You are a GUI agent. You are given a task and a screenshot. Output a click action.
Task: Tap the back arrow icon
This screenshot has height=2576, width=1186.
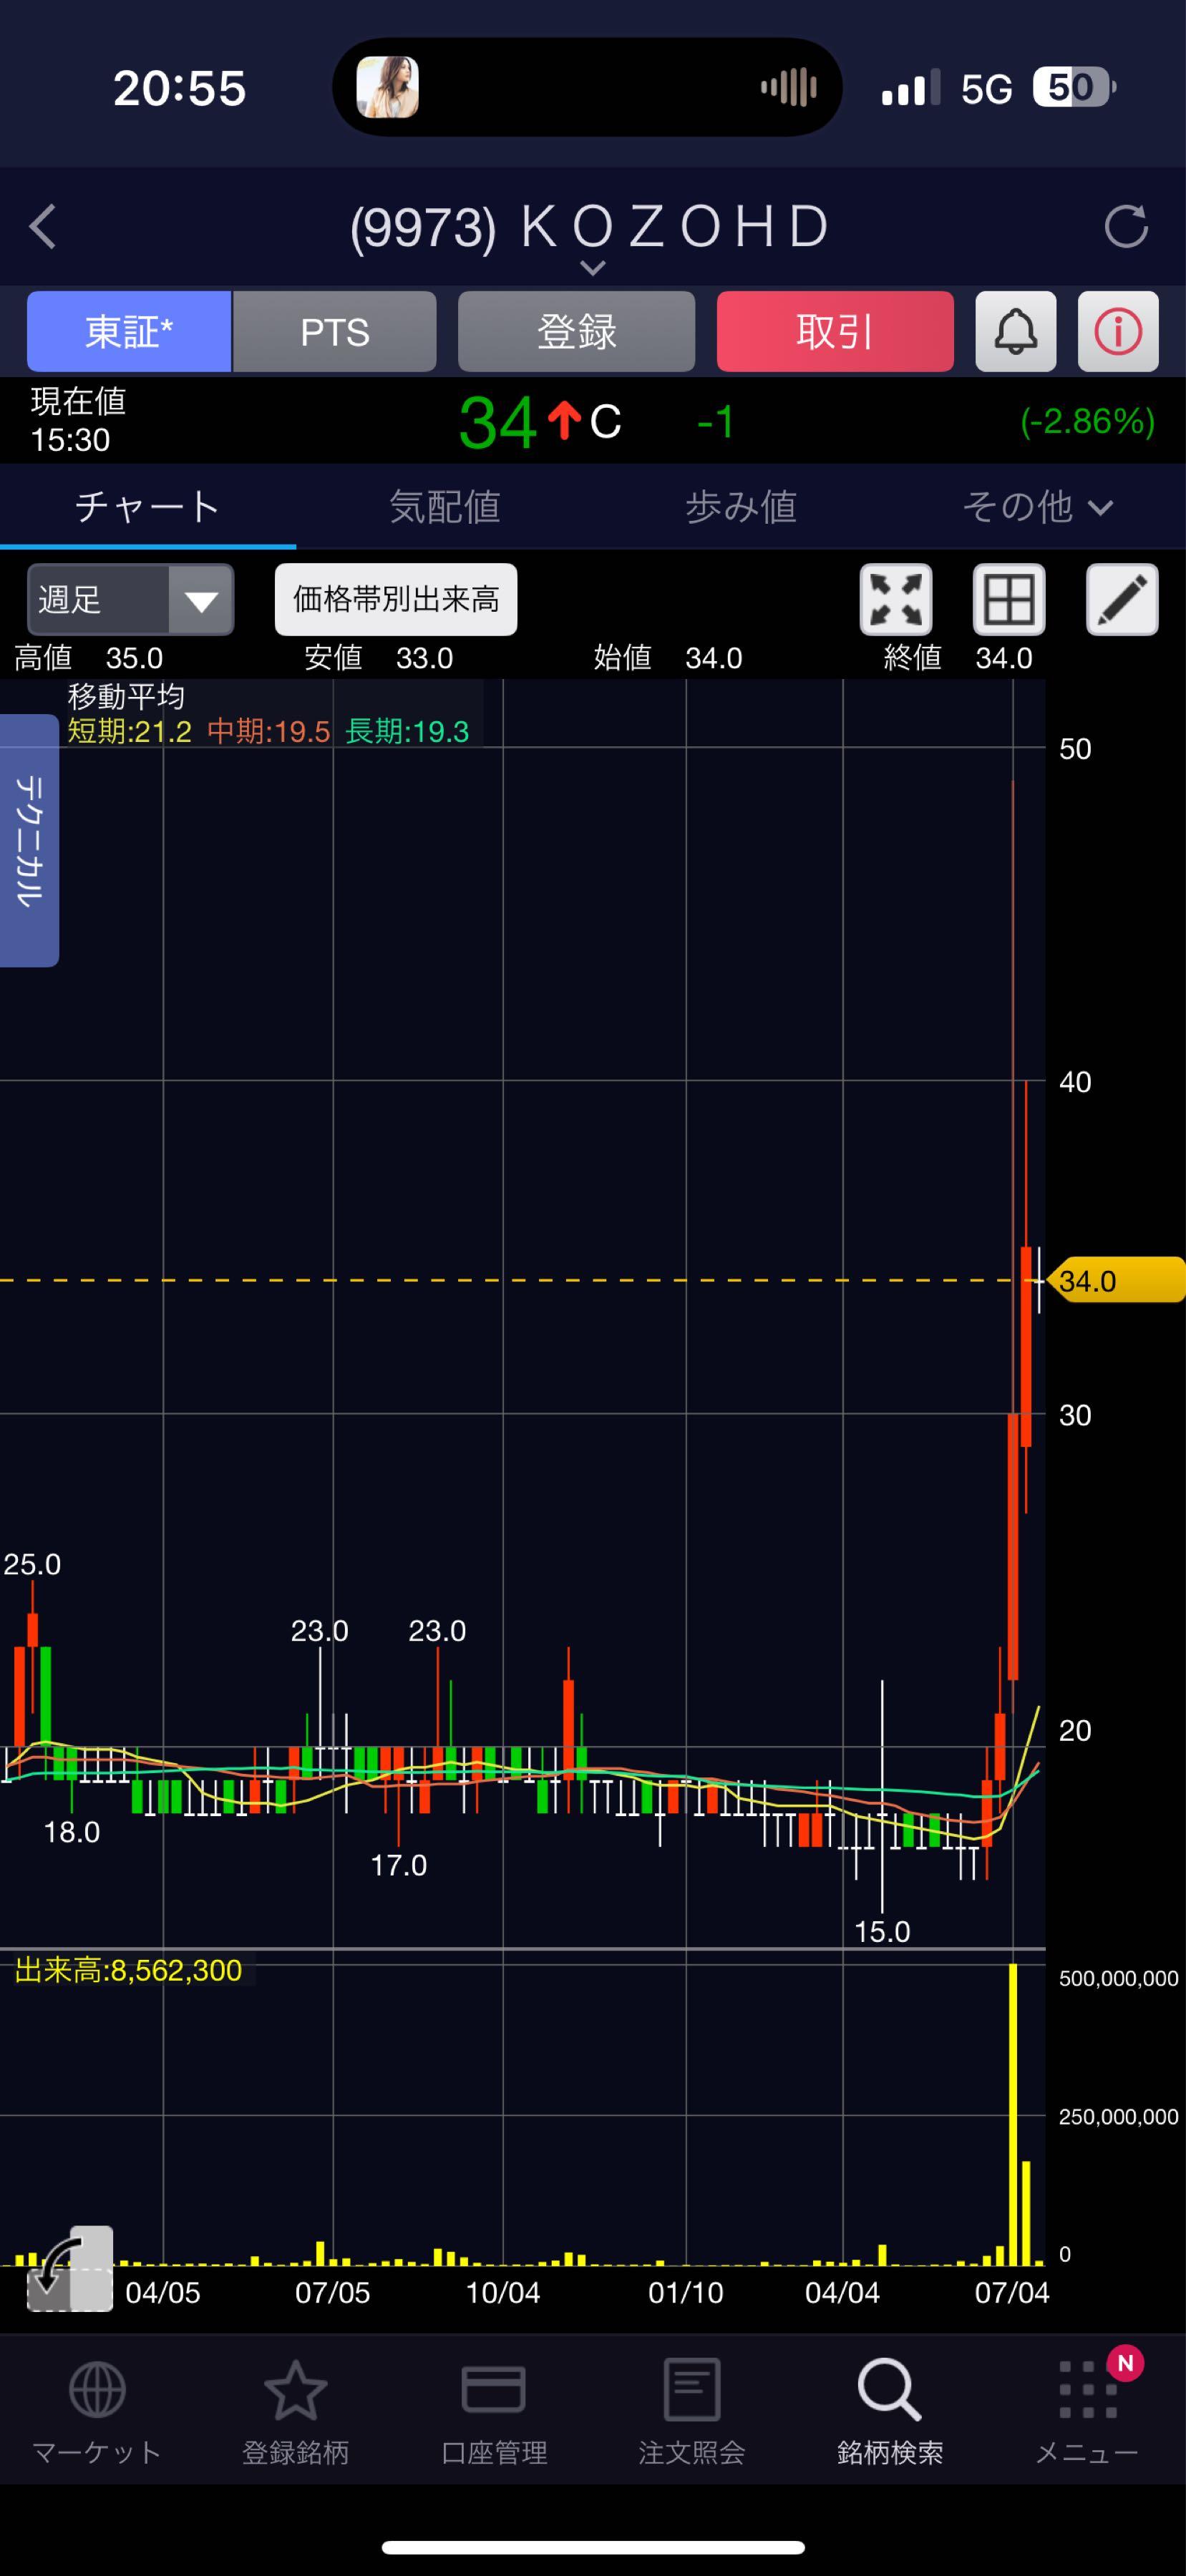coord(42,226)
